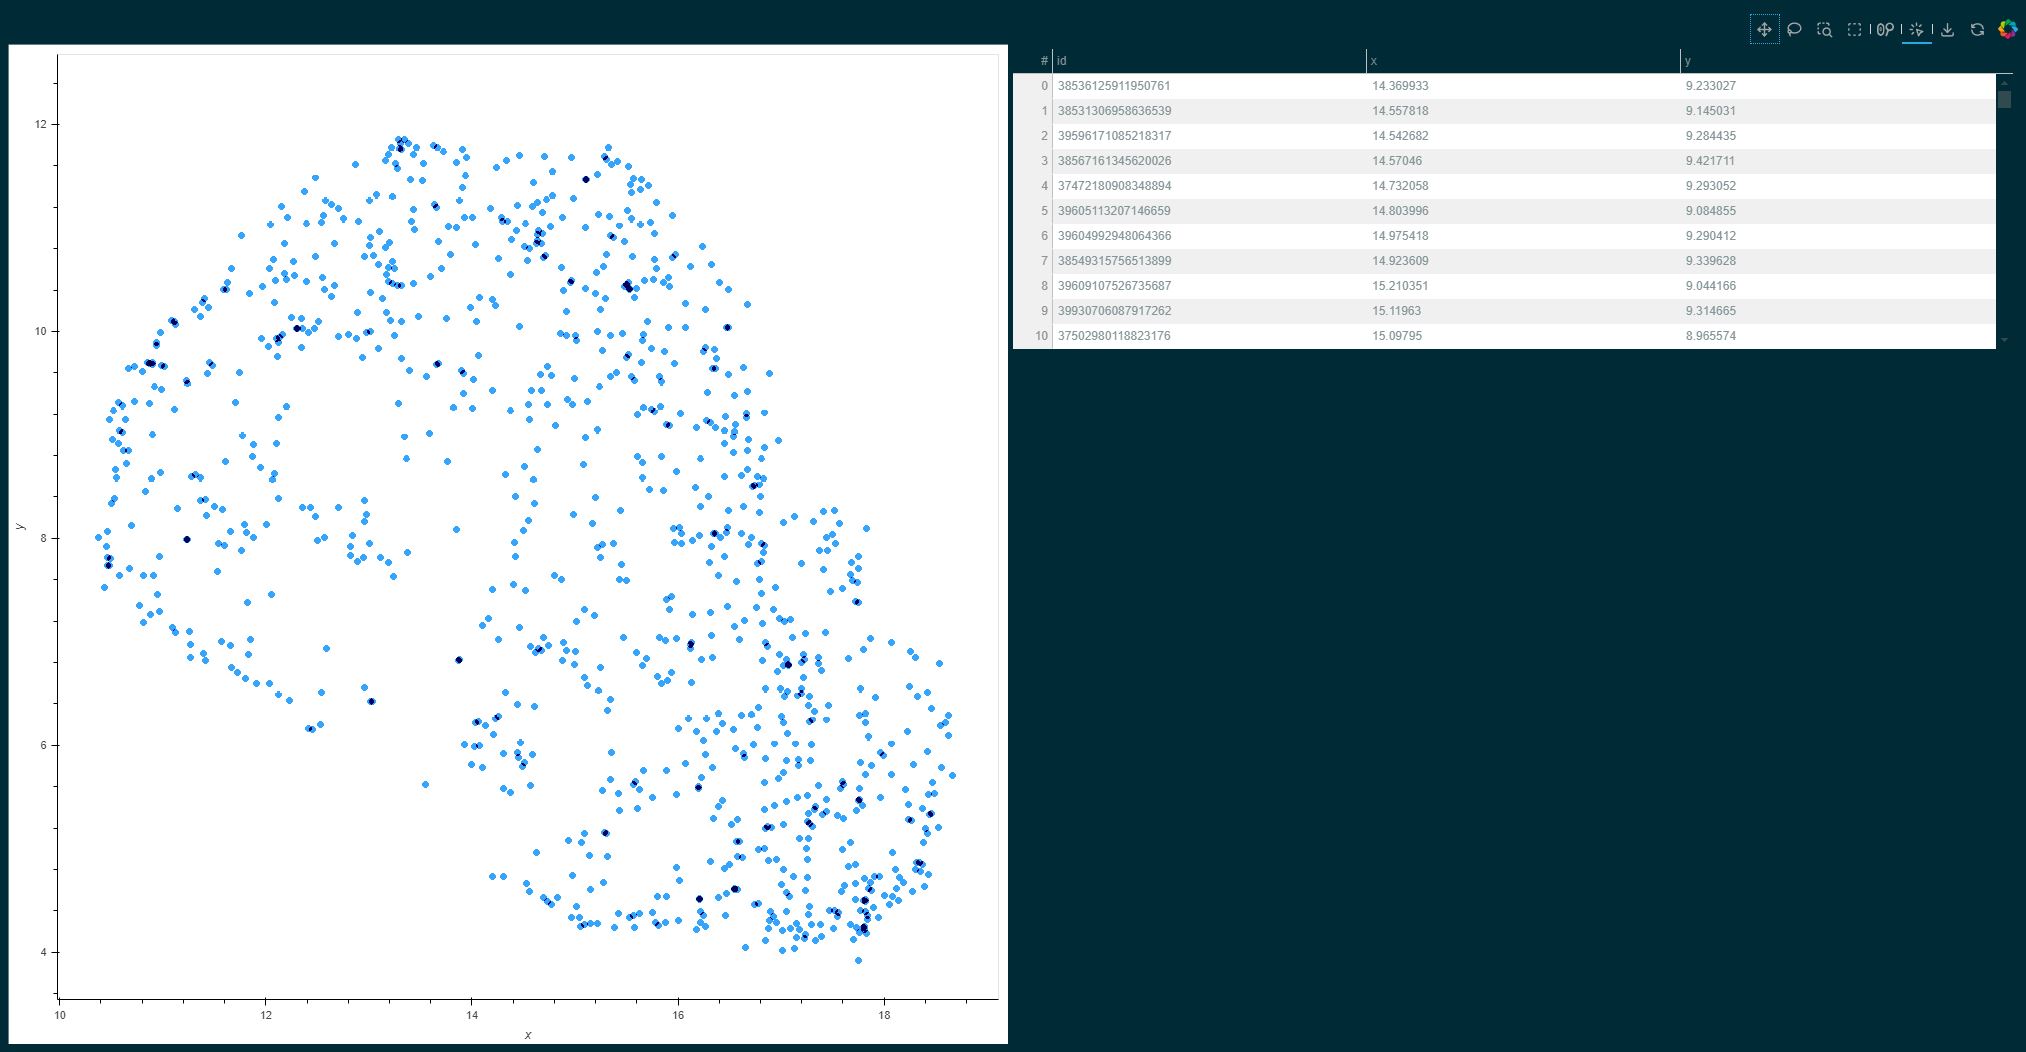
Task: Select id cell 39609107526735687
Action: 1209,286
